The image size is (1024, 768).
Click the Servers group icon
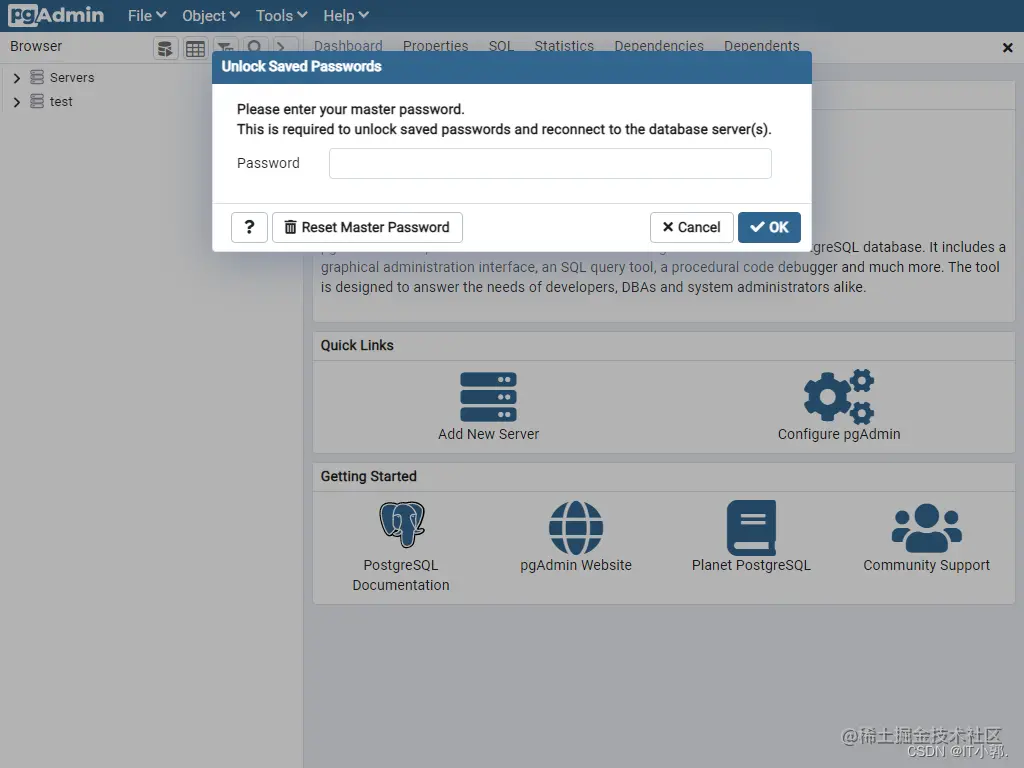(37, 77)
